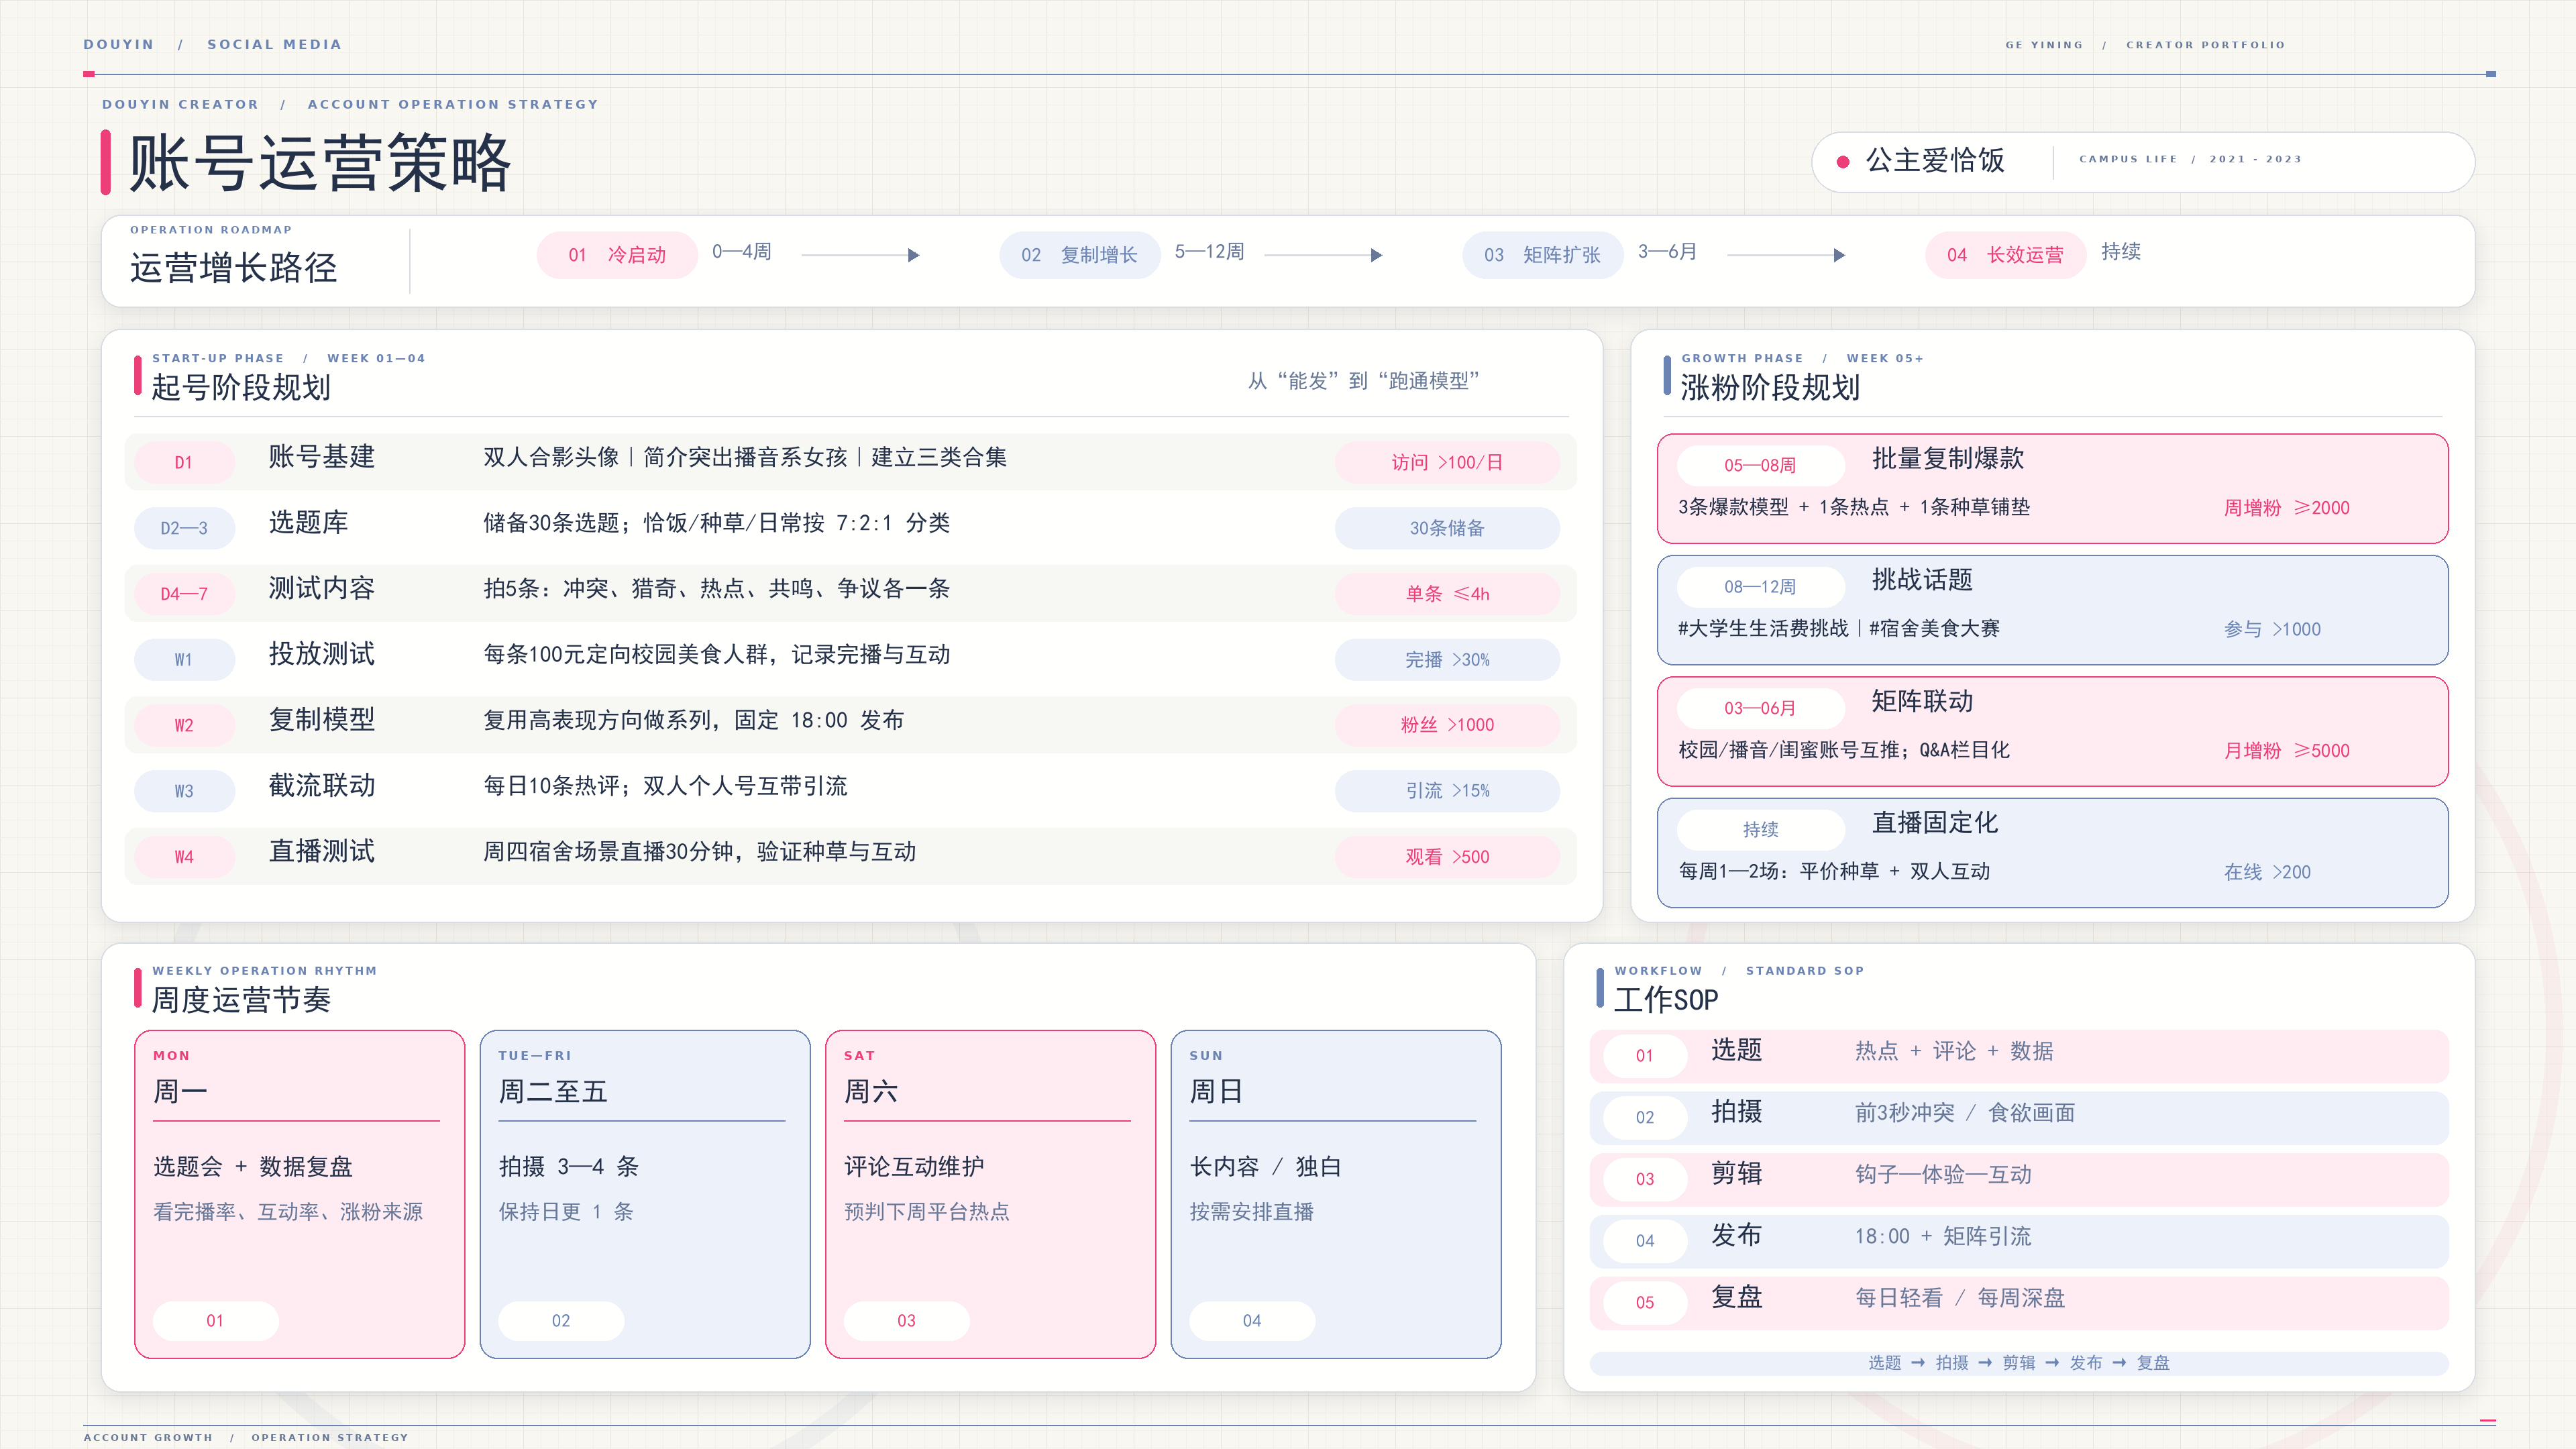The image size is (2576, 1449).
Task: Click the 复制模型 row title
Action: [321, 720]
